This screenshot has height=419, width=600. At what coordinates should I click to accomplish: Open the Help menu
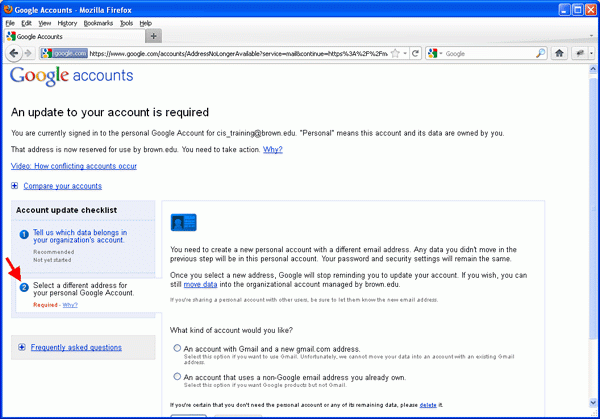145,23
